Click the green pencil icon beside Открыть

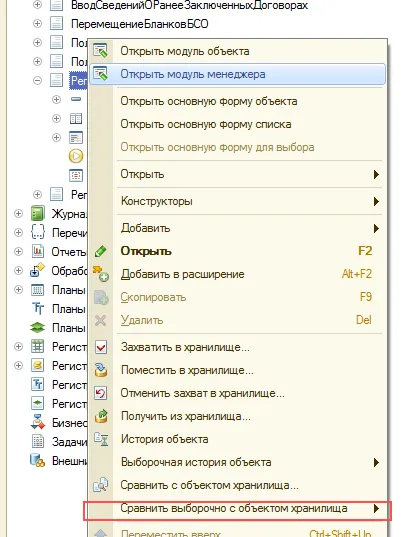coord(100,251)
